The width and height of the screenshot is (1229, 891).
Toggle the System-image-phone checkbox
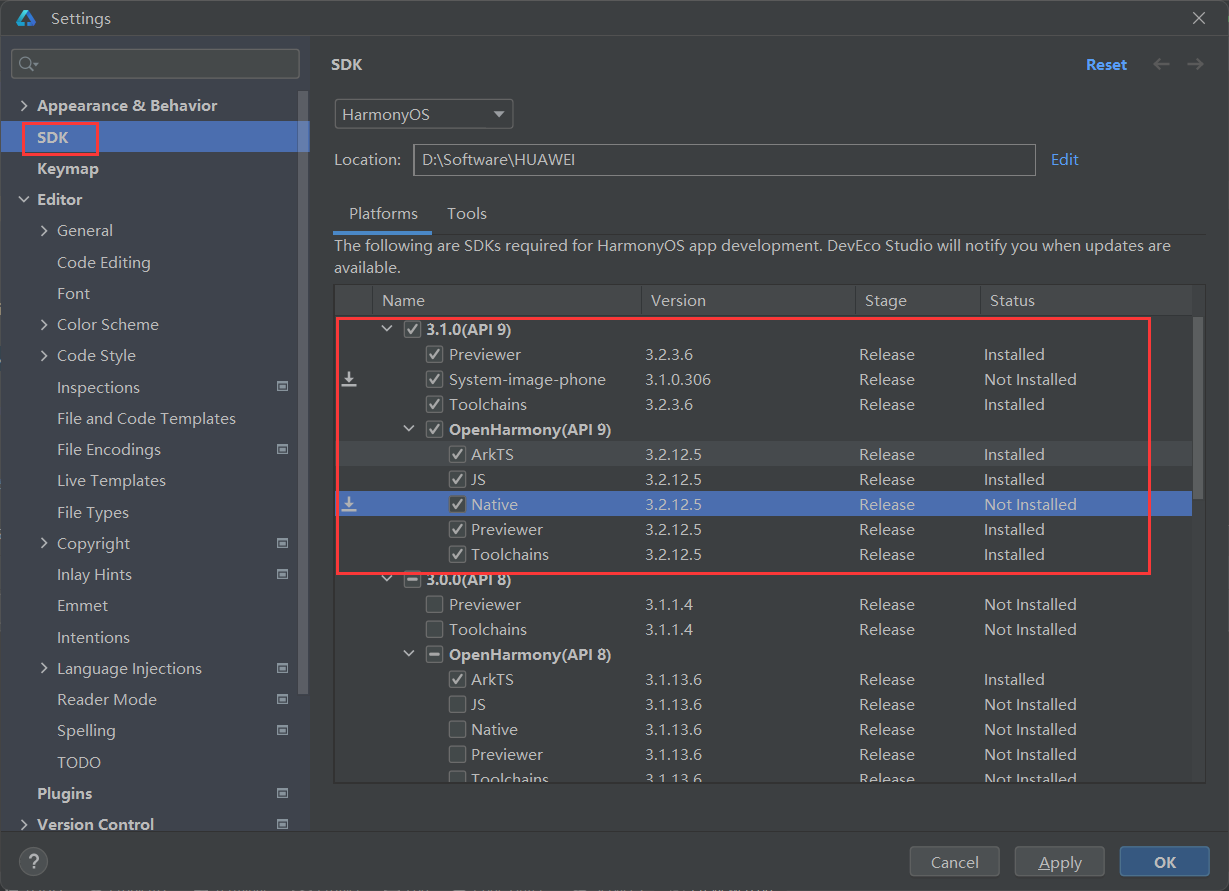tap(434, 379)
